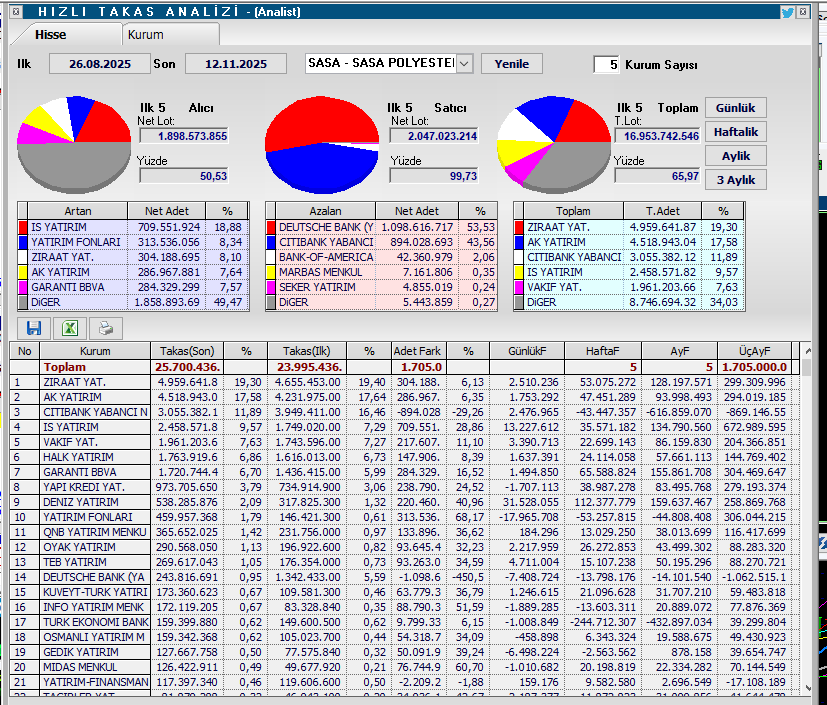The image size is (827, 705).
Task: Edit the Kurum Sayısı number field
Action: click(x=606, y=65)
